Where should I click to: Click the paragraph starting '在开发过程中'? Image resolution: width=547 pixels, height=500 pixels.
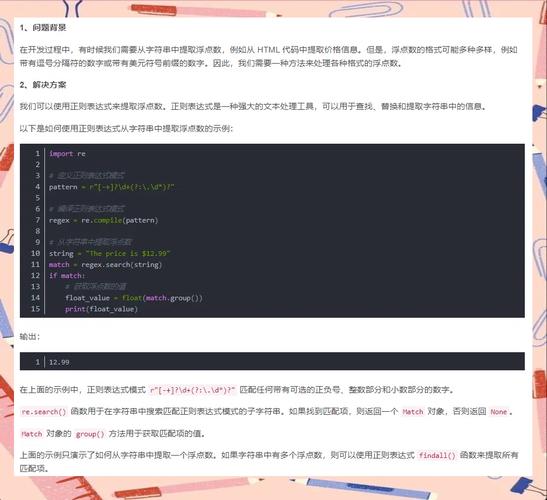pyautogui.click(x=269, y=56)
